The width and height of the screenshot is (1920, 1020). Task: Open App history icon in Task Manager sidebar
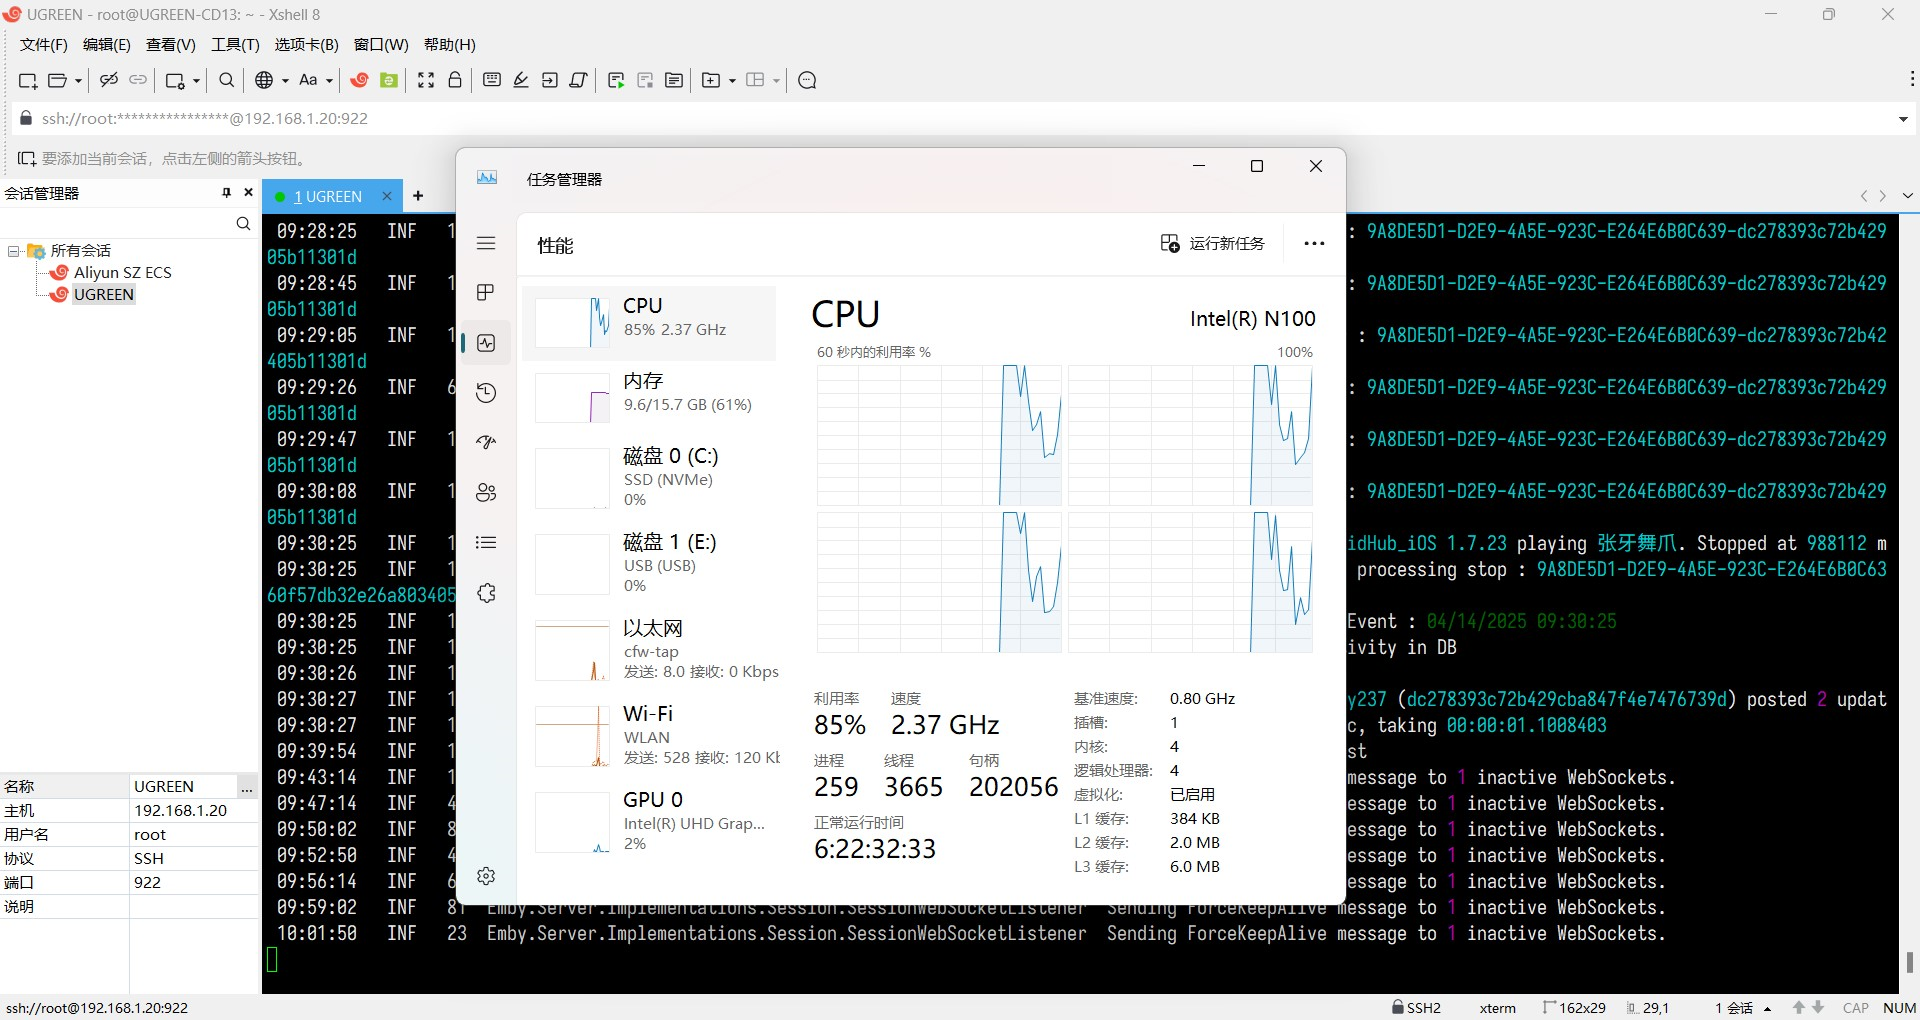click(486, 393)
